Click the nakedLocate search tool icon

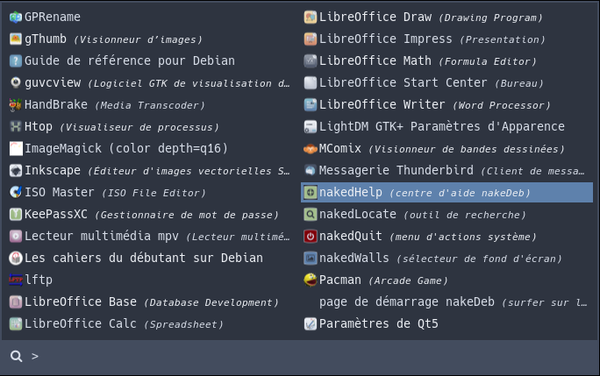310,215
